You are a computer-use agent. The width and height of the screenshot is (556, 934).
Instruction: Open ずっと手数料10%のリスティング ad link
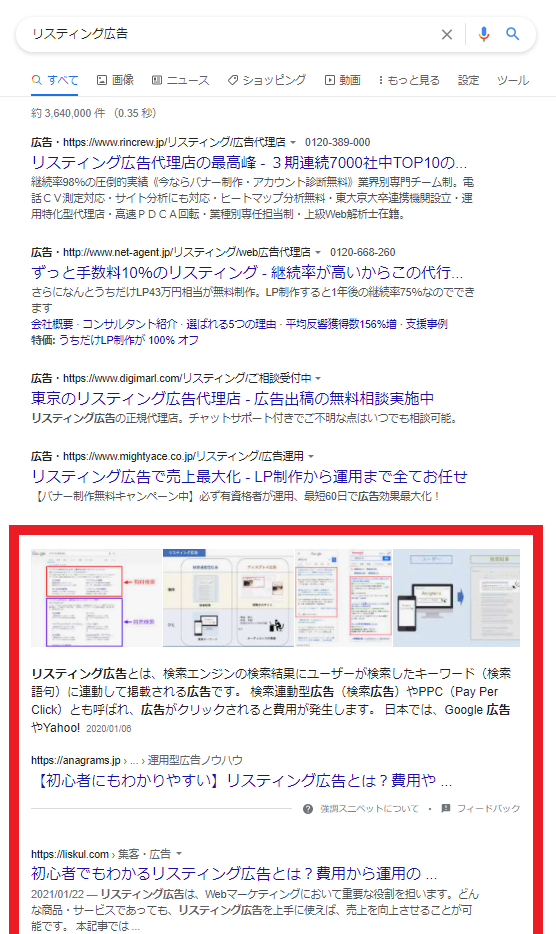[247, 272]
